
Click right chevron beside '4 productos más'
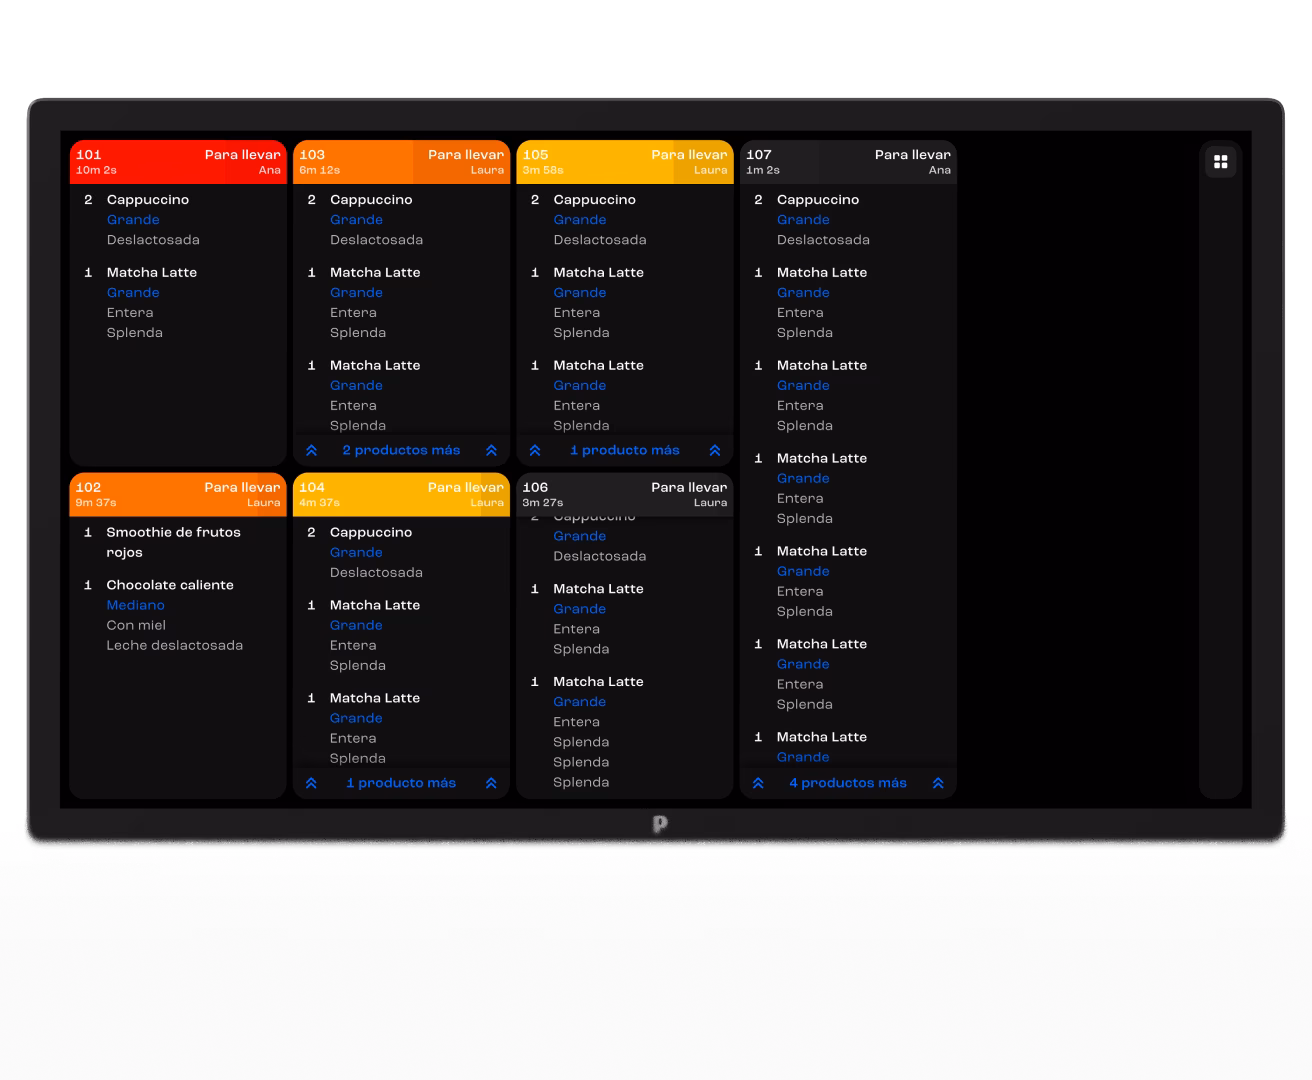pyautogui.click(x=938, y=783)
